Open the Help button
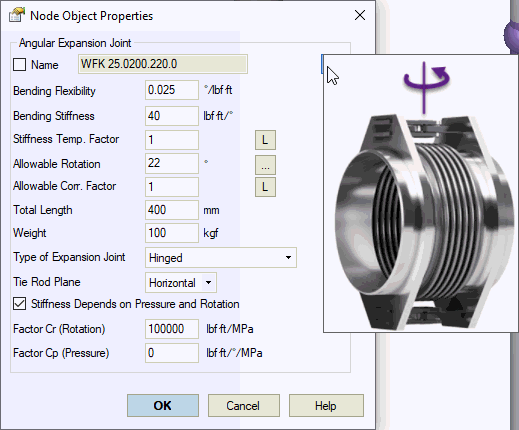Viewport: 519px width, 430px height. tap(326, 406)
